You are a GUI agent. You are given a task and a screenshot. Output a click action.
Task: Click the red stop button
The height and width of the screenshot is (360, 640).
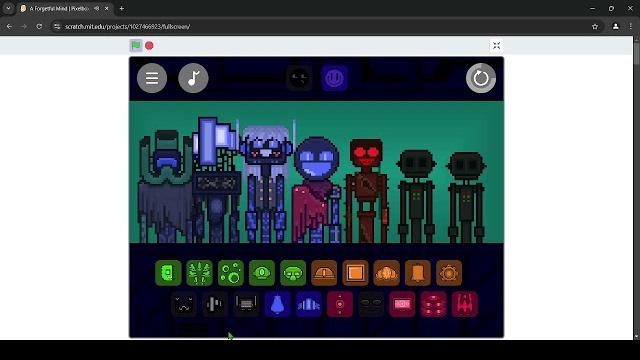(x=149, y=46)
